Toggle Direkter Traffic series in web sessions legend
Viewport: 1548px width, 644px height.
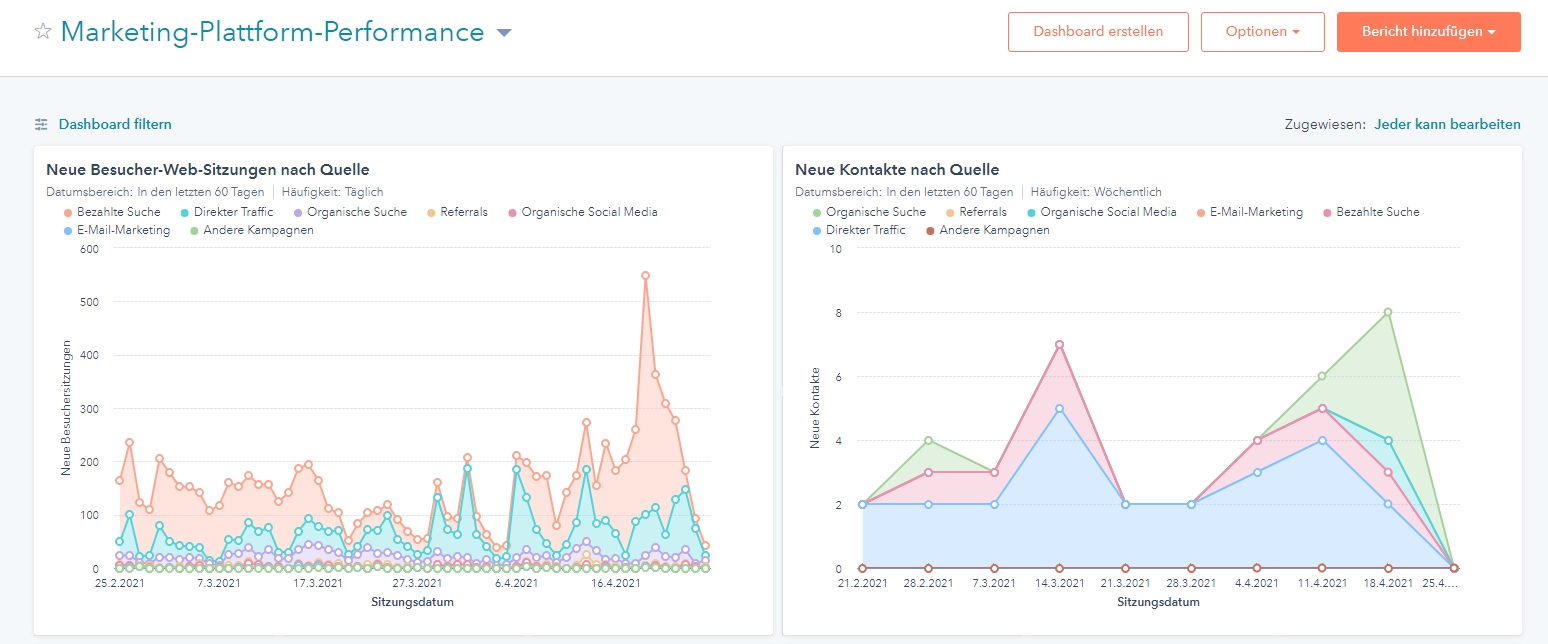235,212
